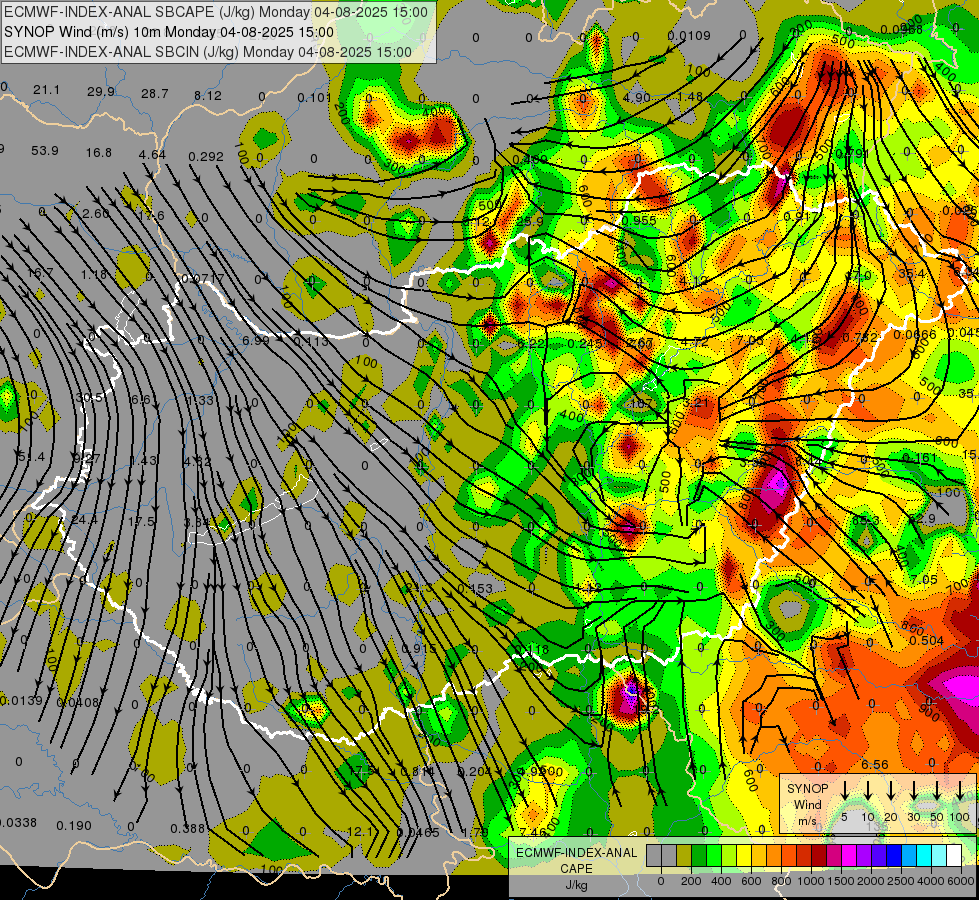Click 'ECMWF-INDEX-ANAL' label in bottom legend
This screenshot has height=900, width=979.
click(576, 853)
